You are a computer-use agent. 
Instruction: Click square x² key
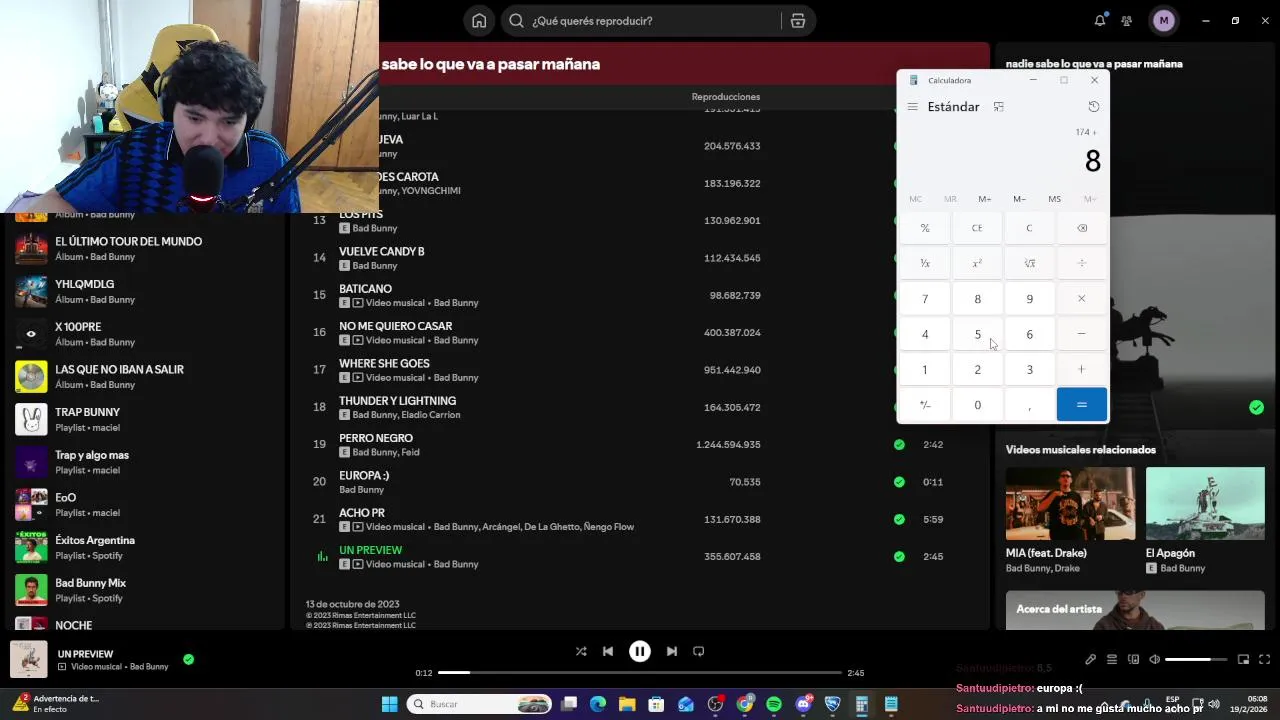click(977, 263)
